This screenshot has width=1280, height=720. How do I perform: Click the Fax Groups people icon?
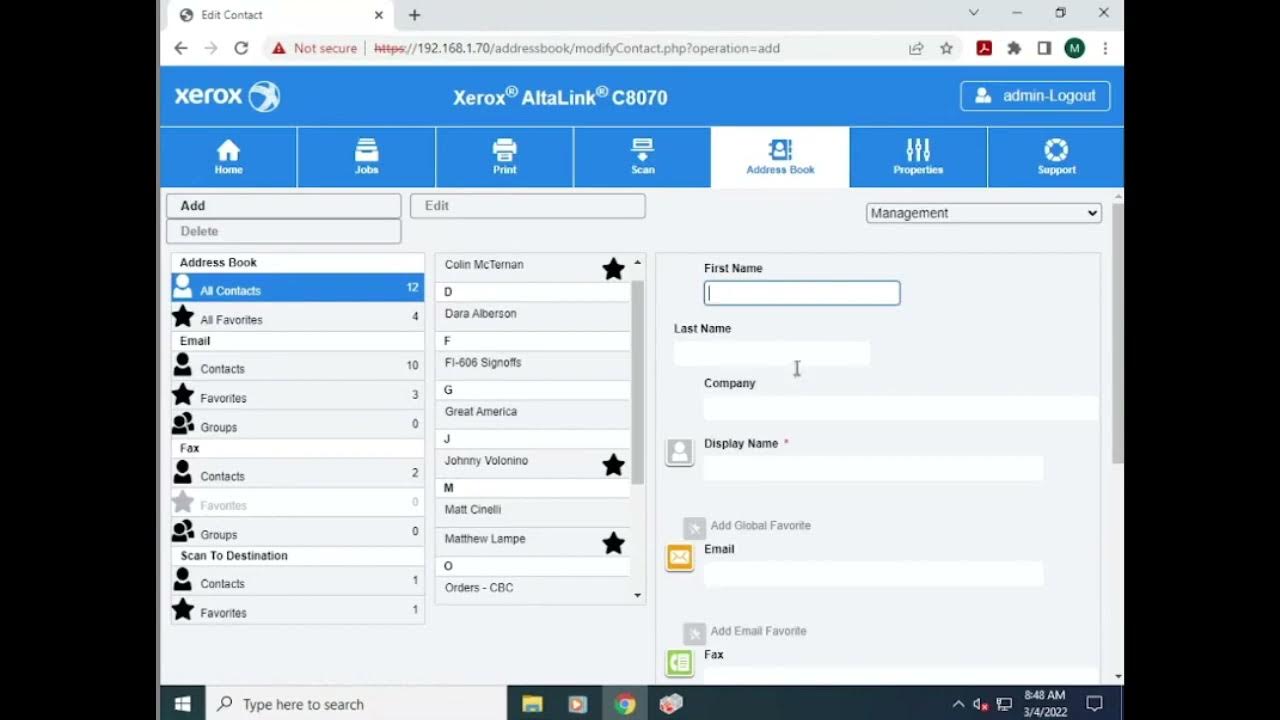point(183,531)
